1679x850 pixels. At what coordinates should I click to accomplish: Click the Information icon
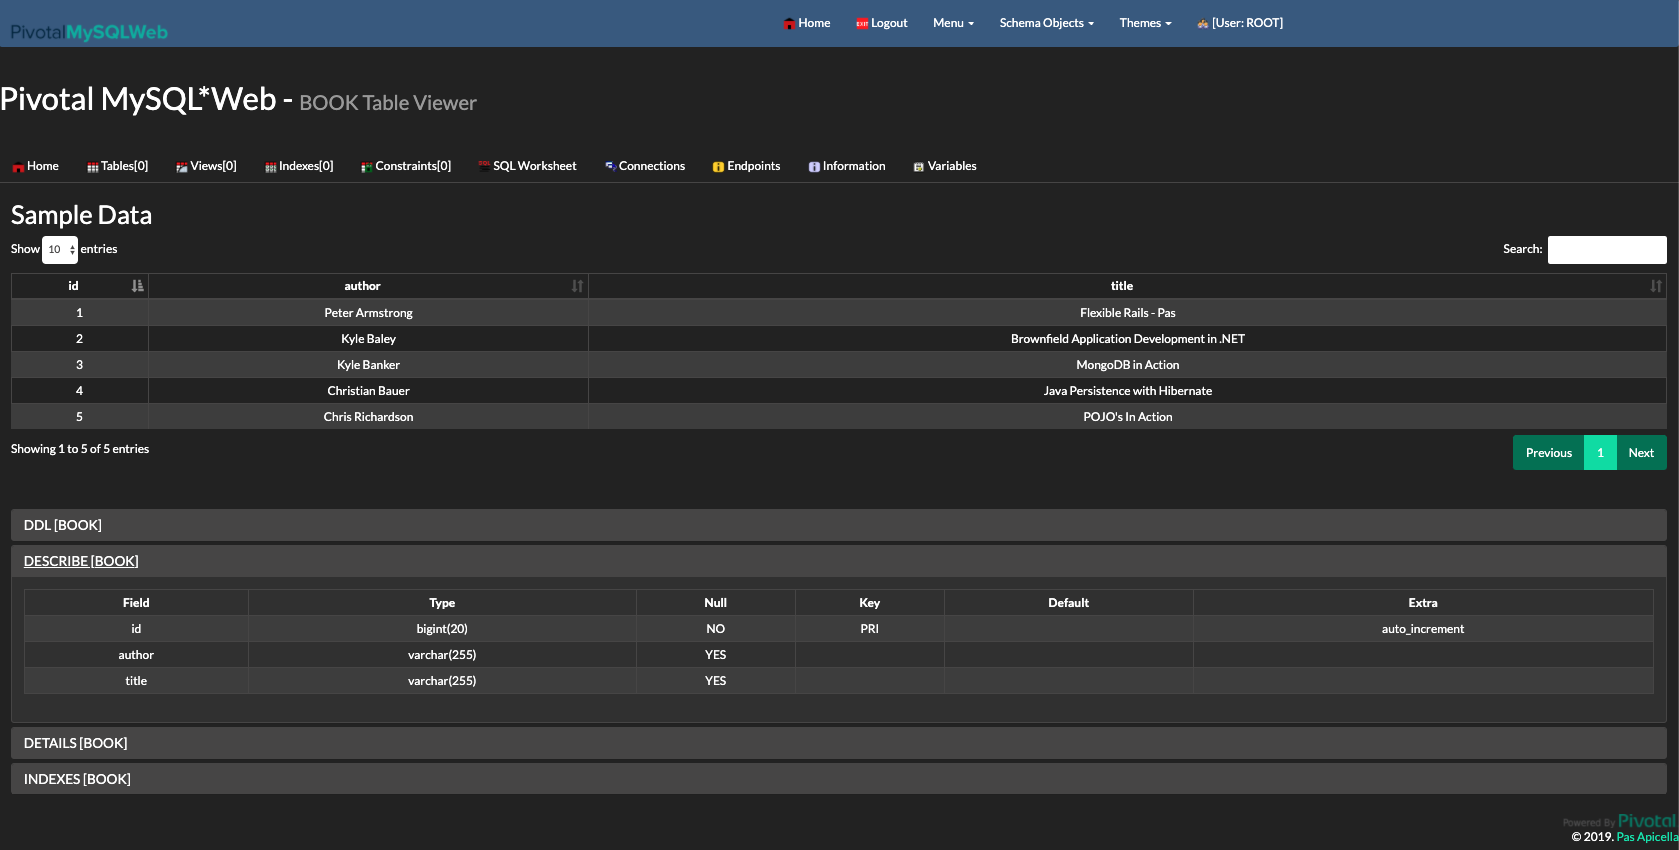click(814, 167)
